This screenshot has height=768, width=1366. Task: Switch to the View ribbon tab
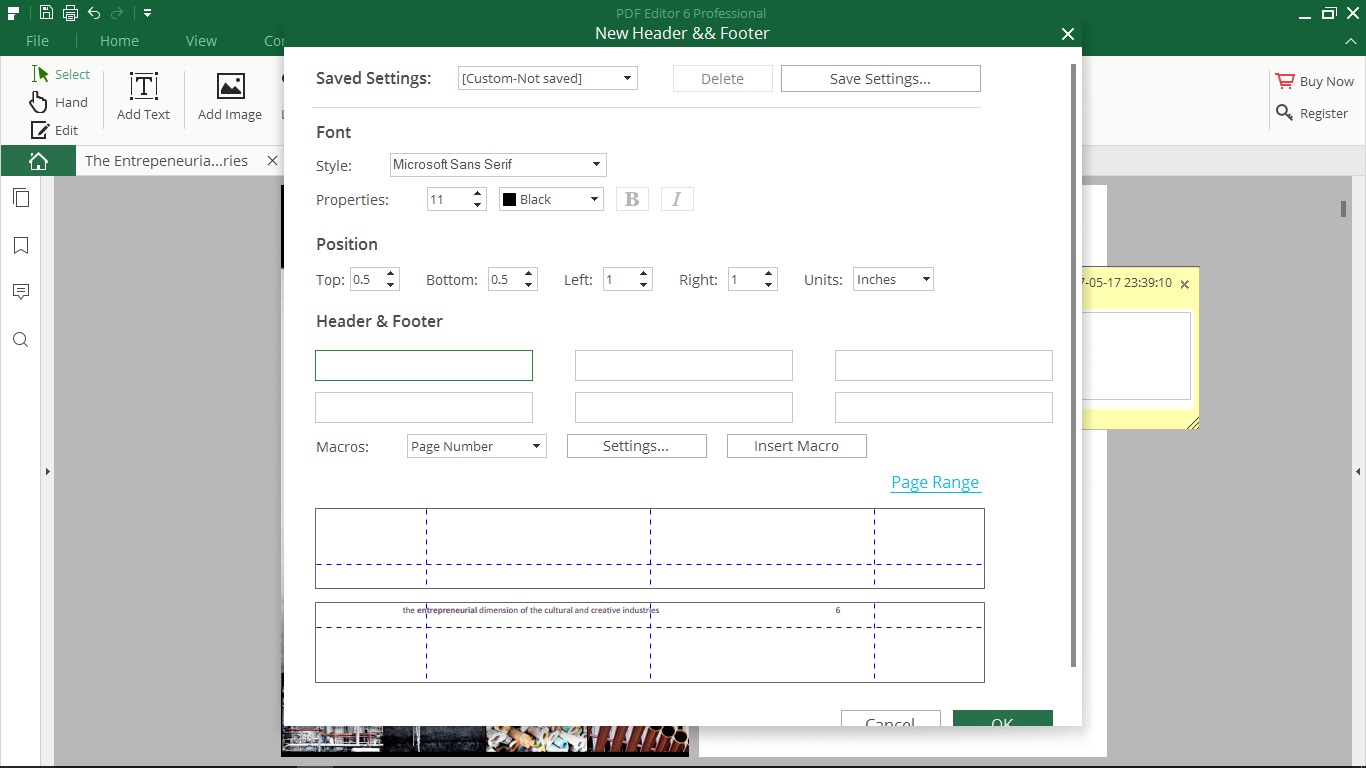click(200, 41)
